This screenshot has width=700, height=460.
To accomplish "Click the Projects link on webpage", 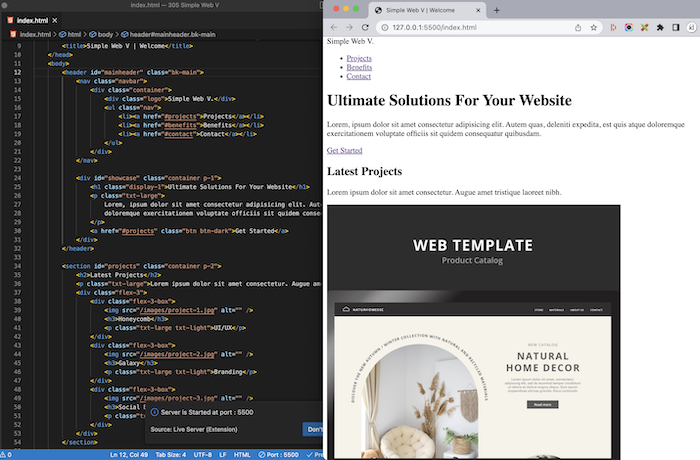I will 359,58.
